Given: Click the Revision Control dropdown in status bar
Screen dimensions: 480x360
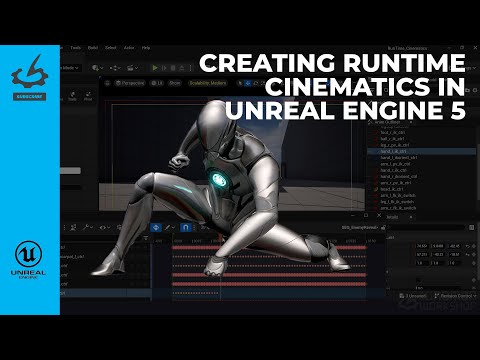Looking at the screenshot, I should (x=455, y=296).
